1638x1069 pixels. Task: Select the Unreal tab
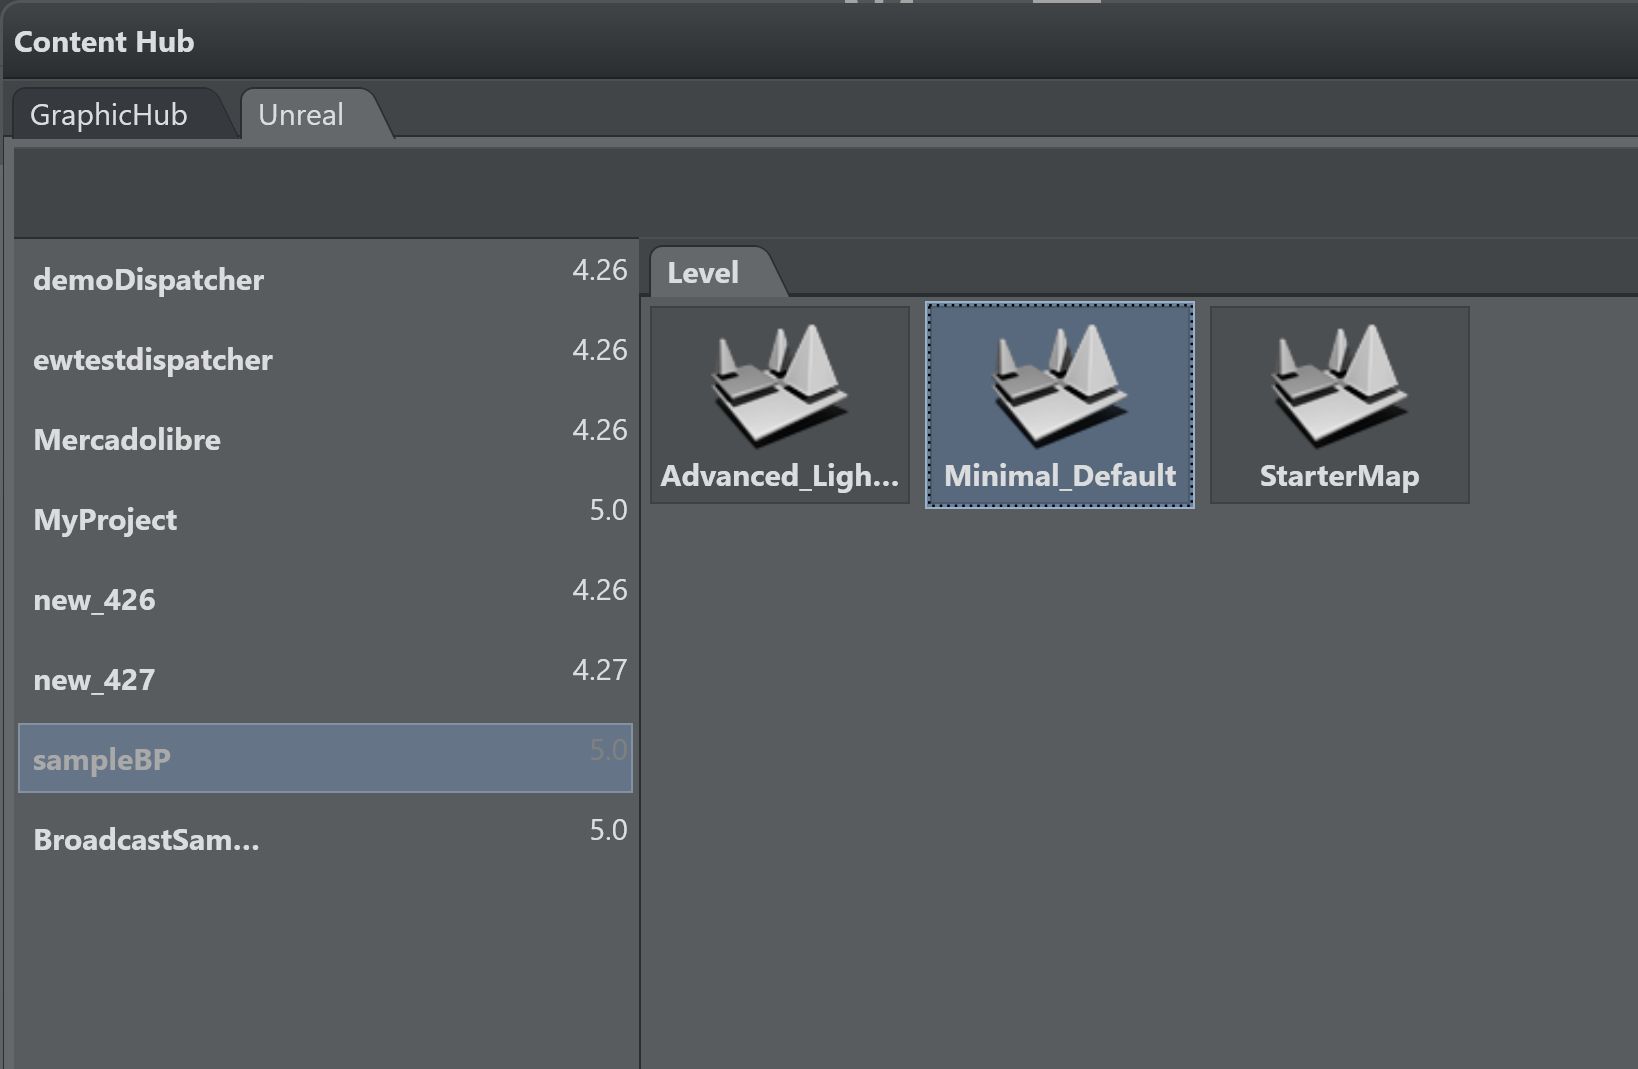click(x=301, y=115)
